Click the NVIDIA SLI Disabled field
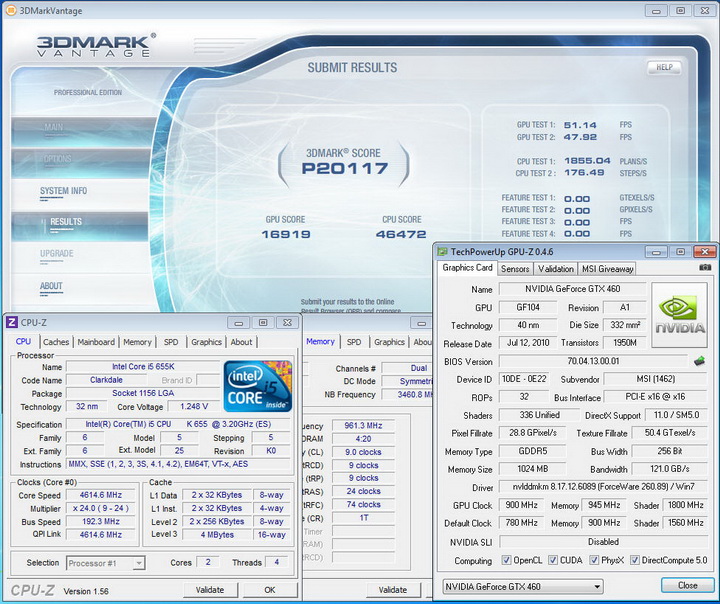The height and width of the screenshot is (604, 720). tap(603, 542)
